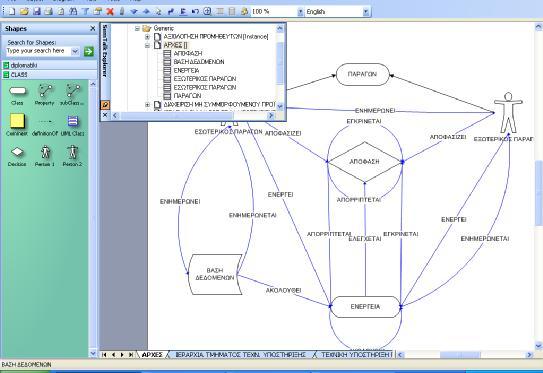Toggle the SemTalk Explorer pin icon
This screenshot has width=543, height=373.
tap(105, 105)
